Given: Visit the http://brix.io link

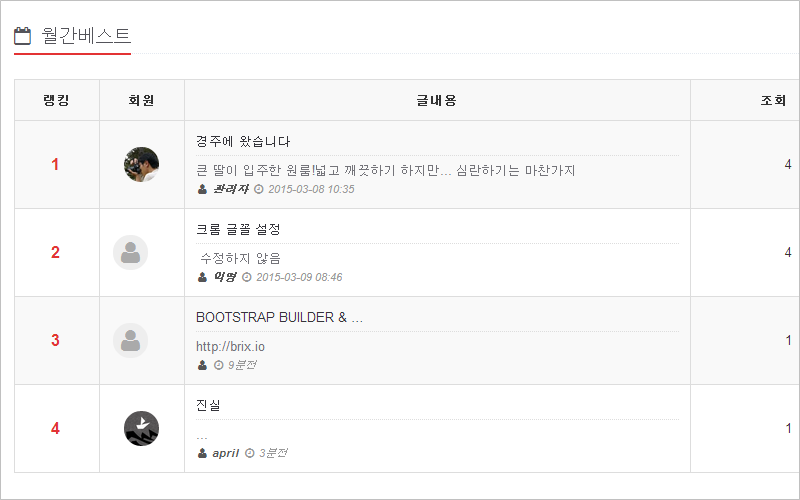Looking at the screenshot, I should [x=230, y=346].
